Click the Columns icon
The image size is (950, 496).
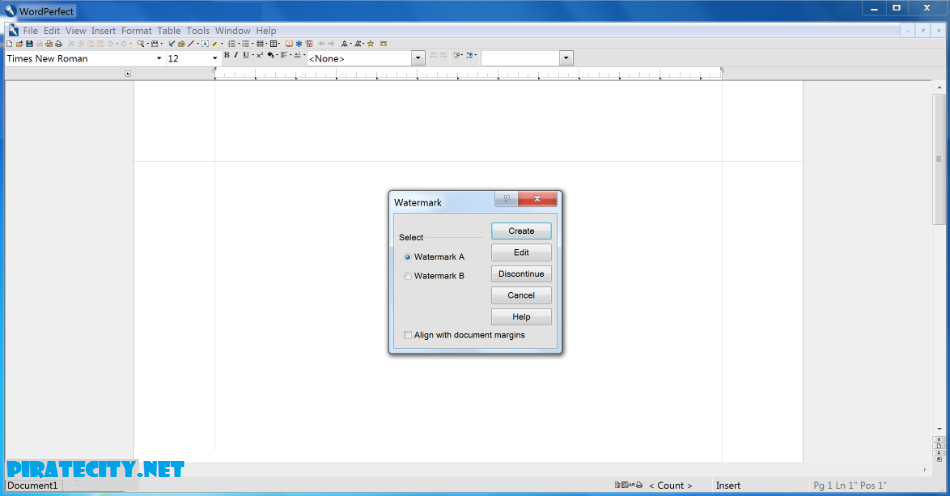click(260, 44)
